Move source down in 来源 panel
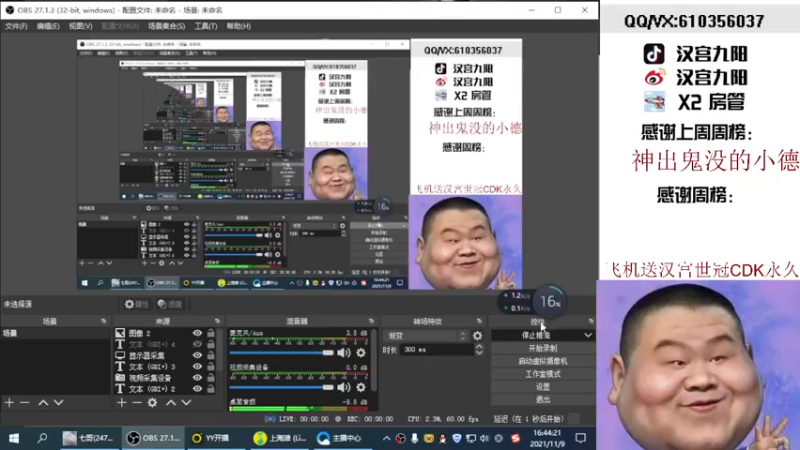This screenshot has height=450, width=800. click(x=186, y=403)
